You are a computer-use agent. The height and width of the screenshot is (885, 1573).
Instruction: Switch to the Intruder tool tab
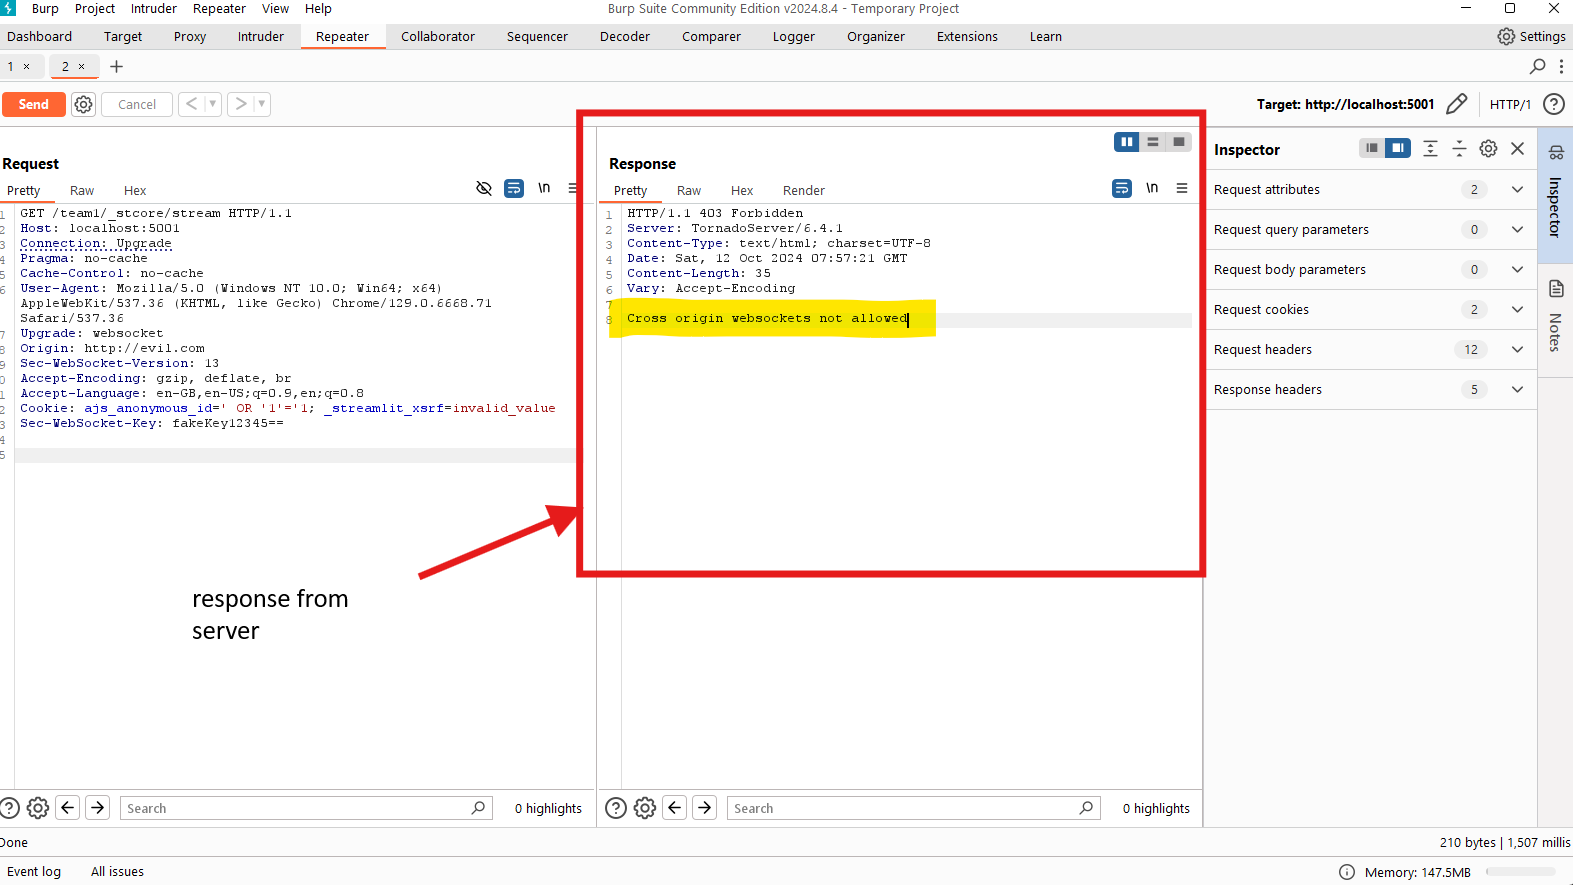click(x=261, y=36)
